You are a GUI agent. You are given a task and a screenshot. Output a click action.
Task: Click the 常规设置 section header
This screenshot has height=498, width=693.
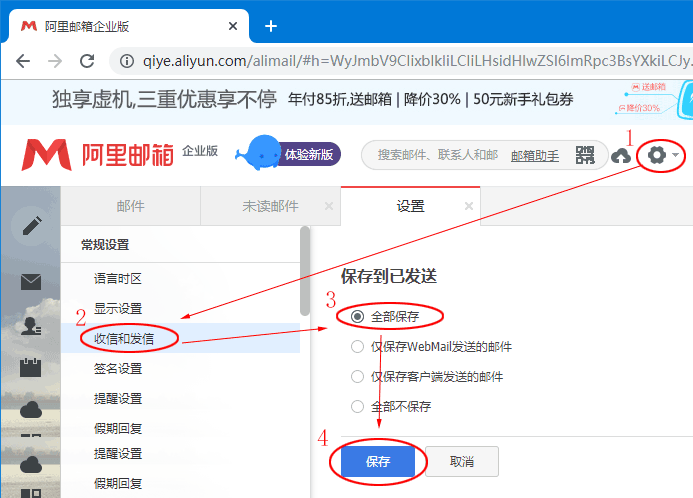click(x=105, y=244)
